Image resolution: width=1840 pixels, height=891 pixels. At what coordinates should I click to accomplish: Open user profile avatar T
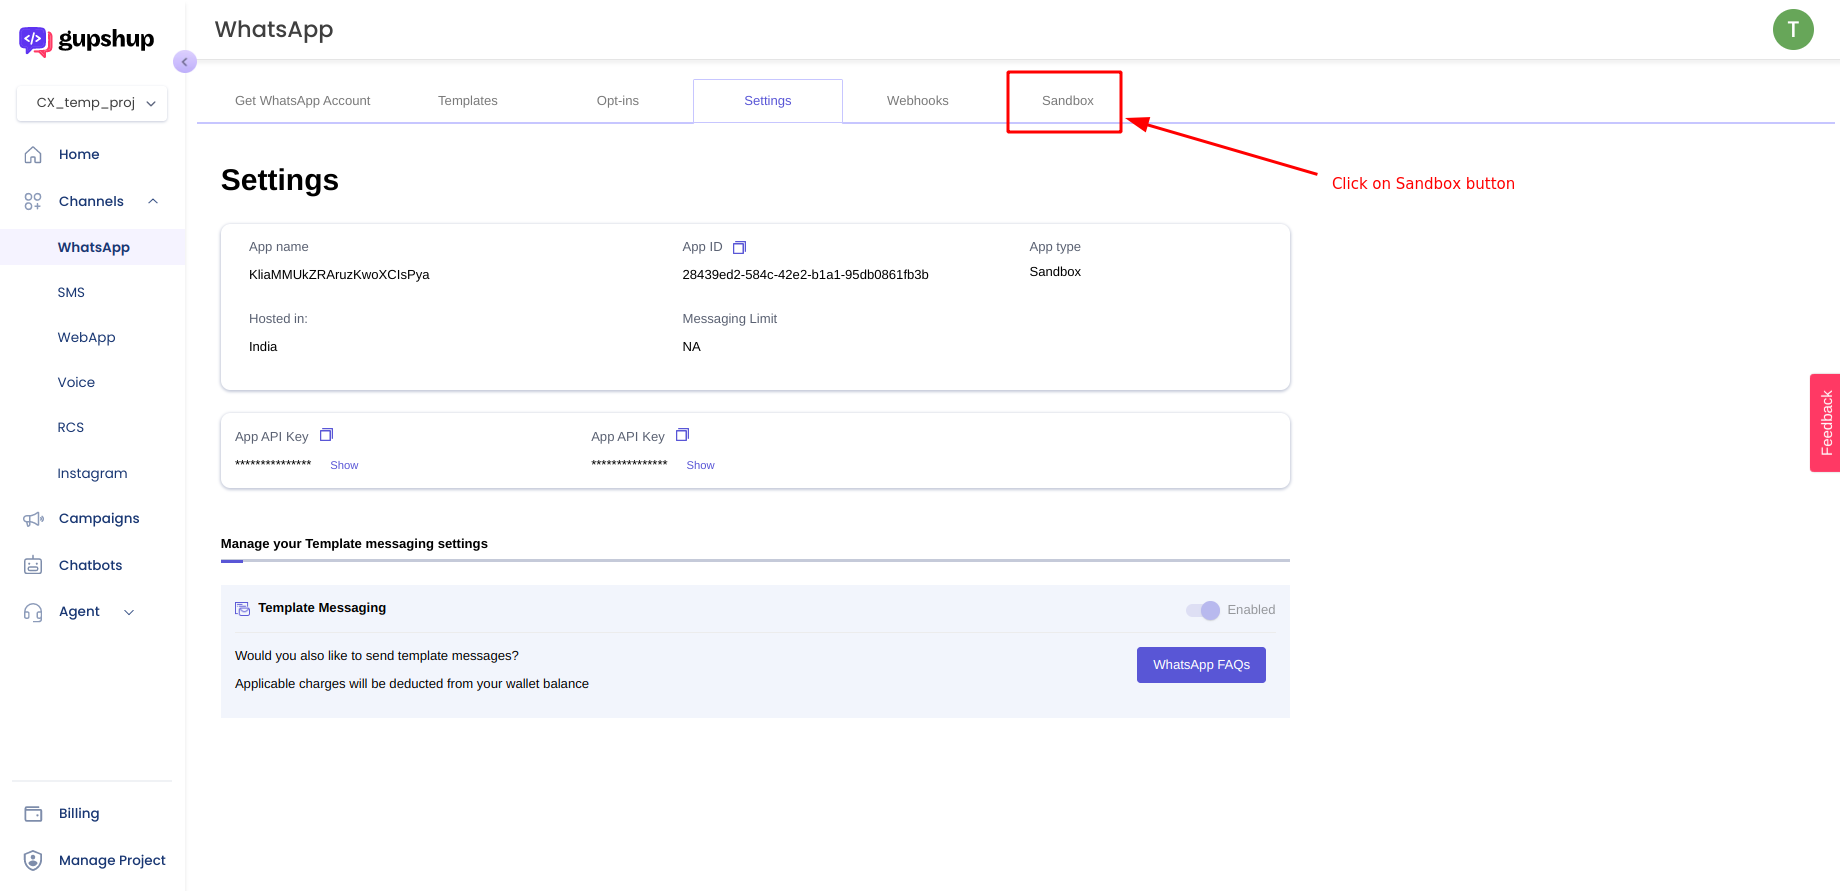pyautogui.click(x=1793, y=30)
